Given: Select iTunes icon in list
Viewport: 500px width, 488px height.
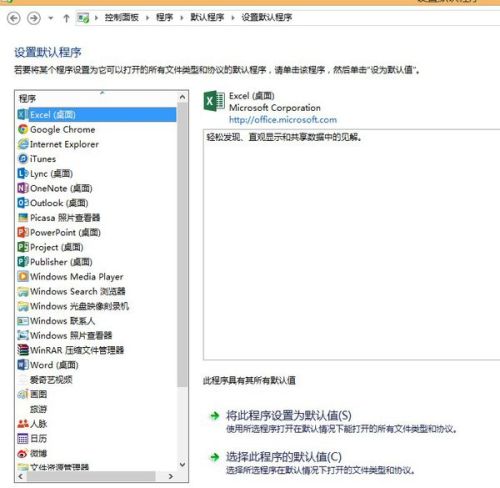Looking at the screenshot, I should tap(23, 159).
